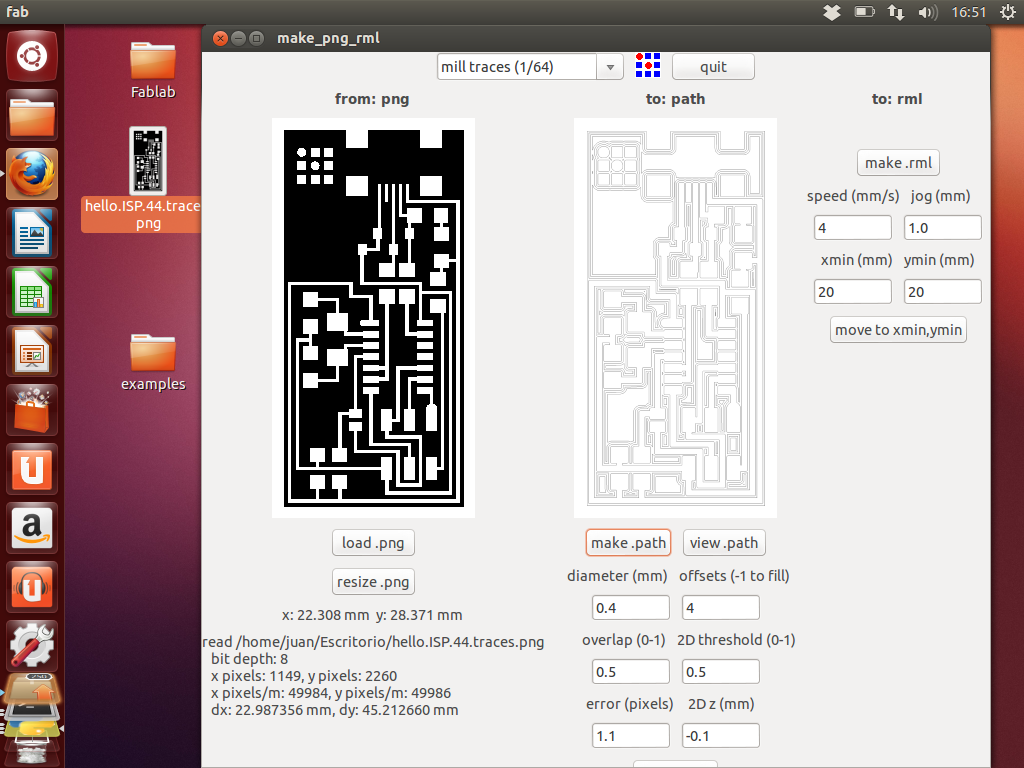Viewport: 1024px width, 768px height.
Task: Open LibreOffice Calc spreadsheet launcher icon
Action: pyautogui.click(x=32, y=292)
